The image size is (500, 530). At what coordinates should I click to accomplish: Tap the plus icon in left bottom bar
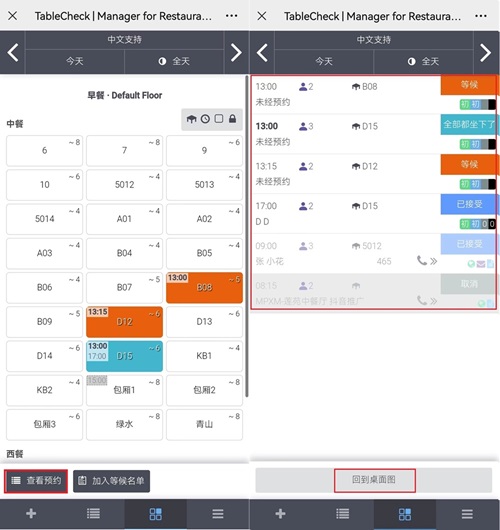[x=31, y=513]
